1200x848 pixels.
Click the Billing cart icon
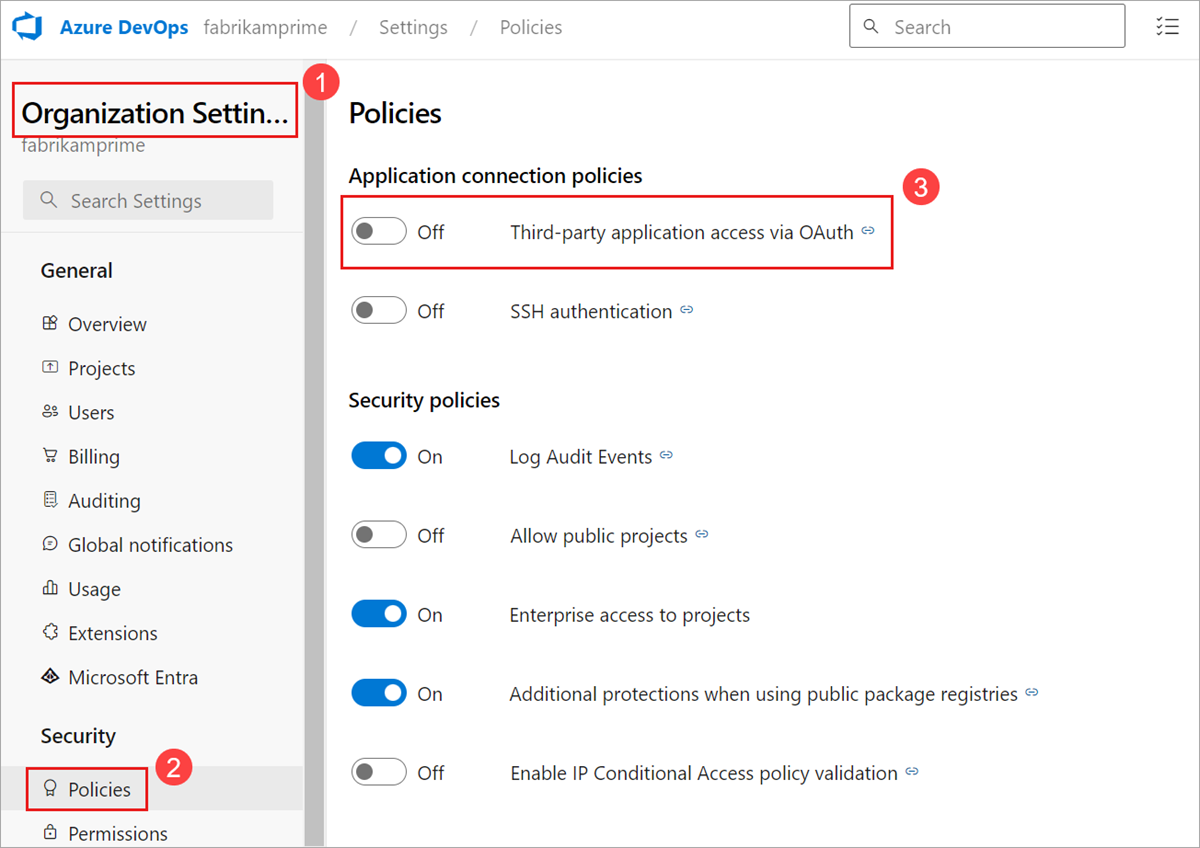tap(50, 456)
